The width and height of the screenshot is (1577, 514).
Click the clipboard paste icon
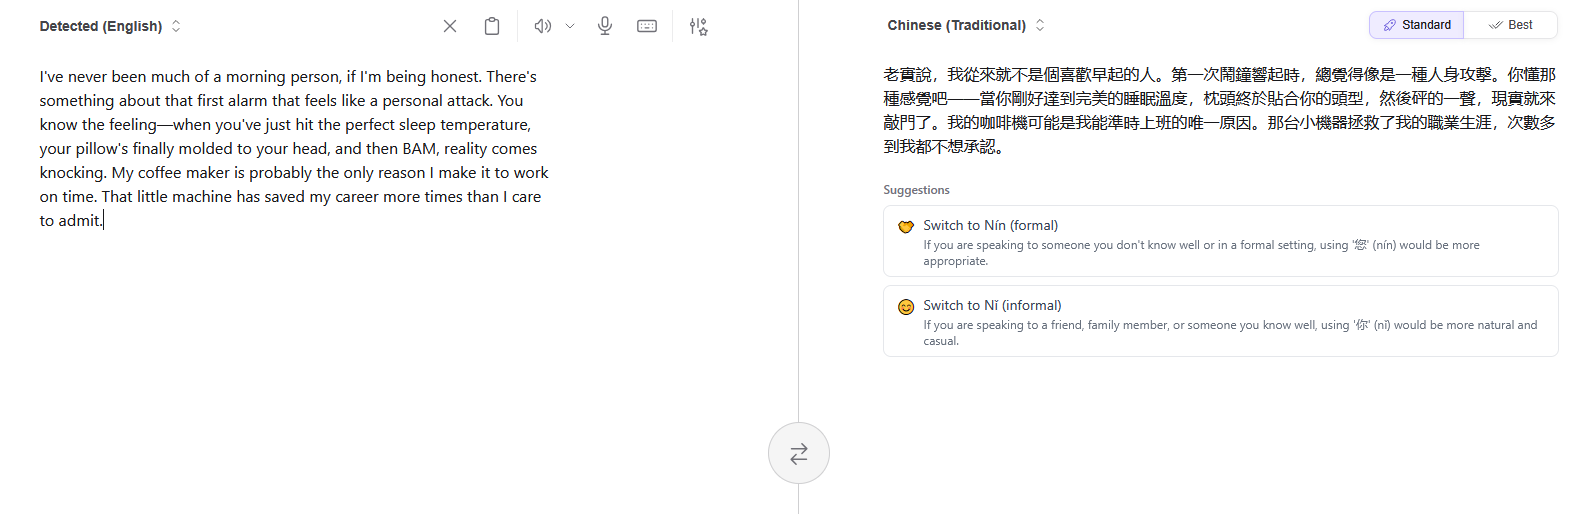click(x=492, y=26)
